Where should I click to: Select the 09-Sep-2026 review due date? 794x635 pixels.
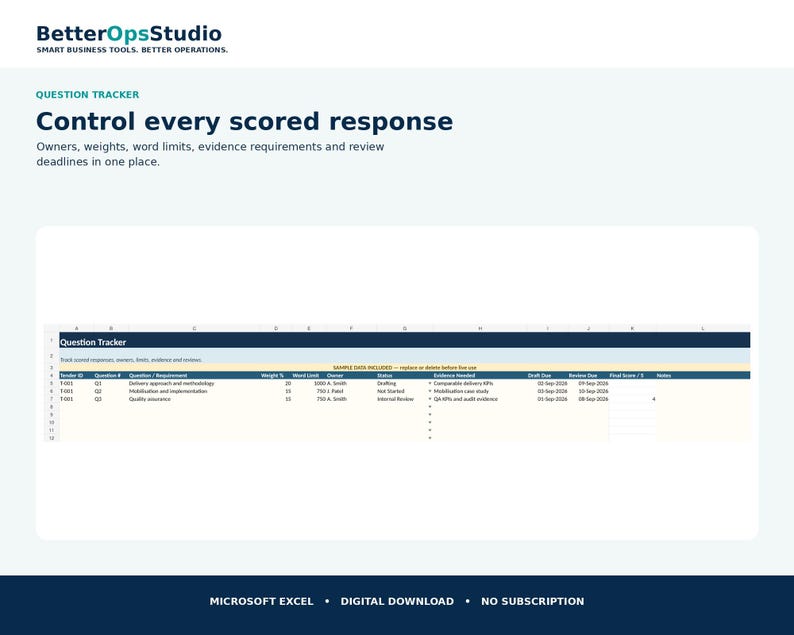click(588, 383)
